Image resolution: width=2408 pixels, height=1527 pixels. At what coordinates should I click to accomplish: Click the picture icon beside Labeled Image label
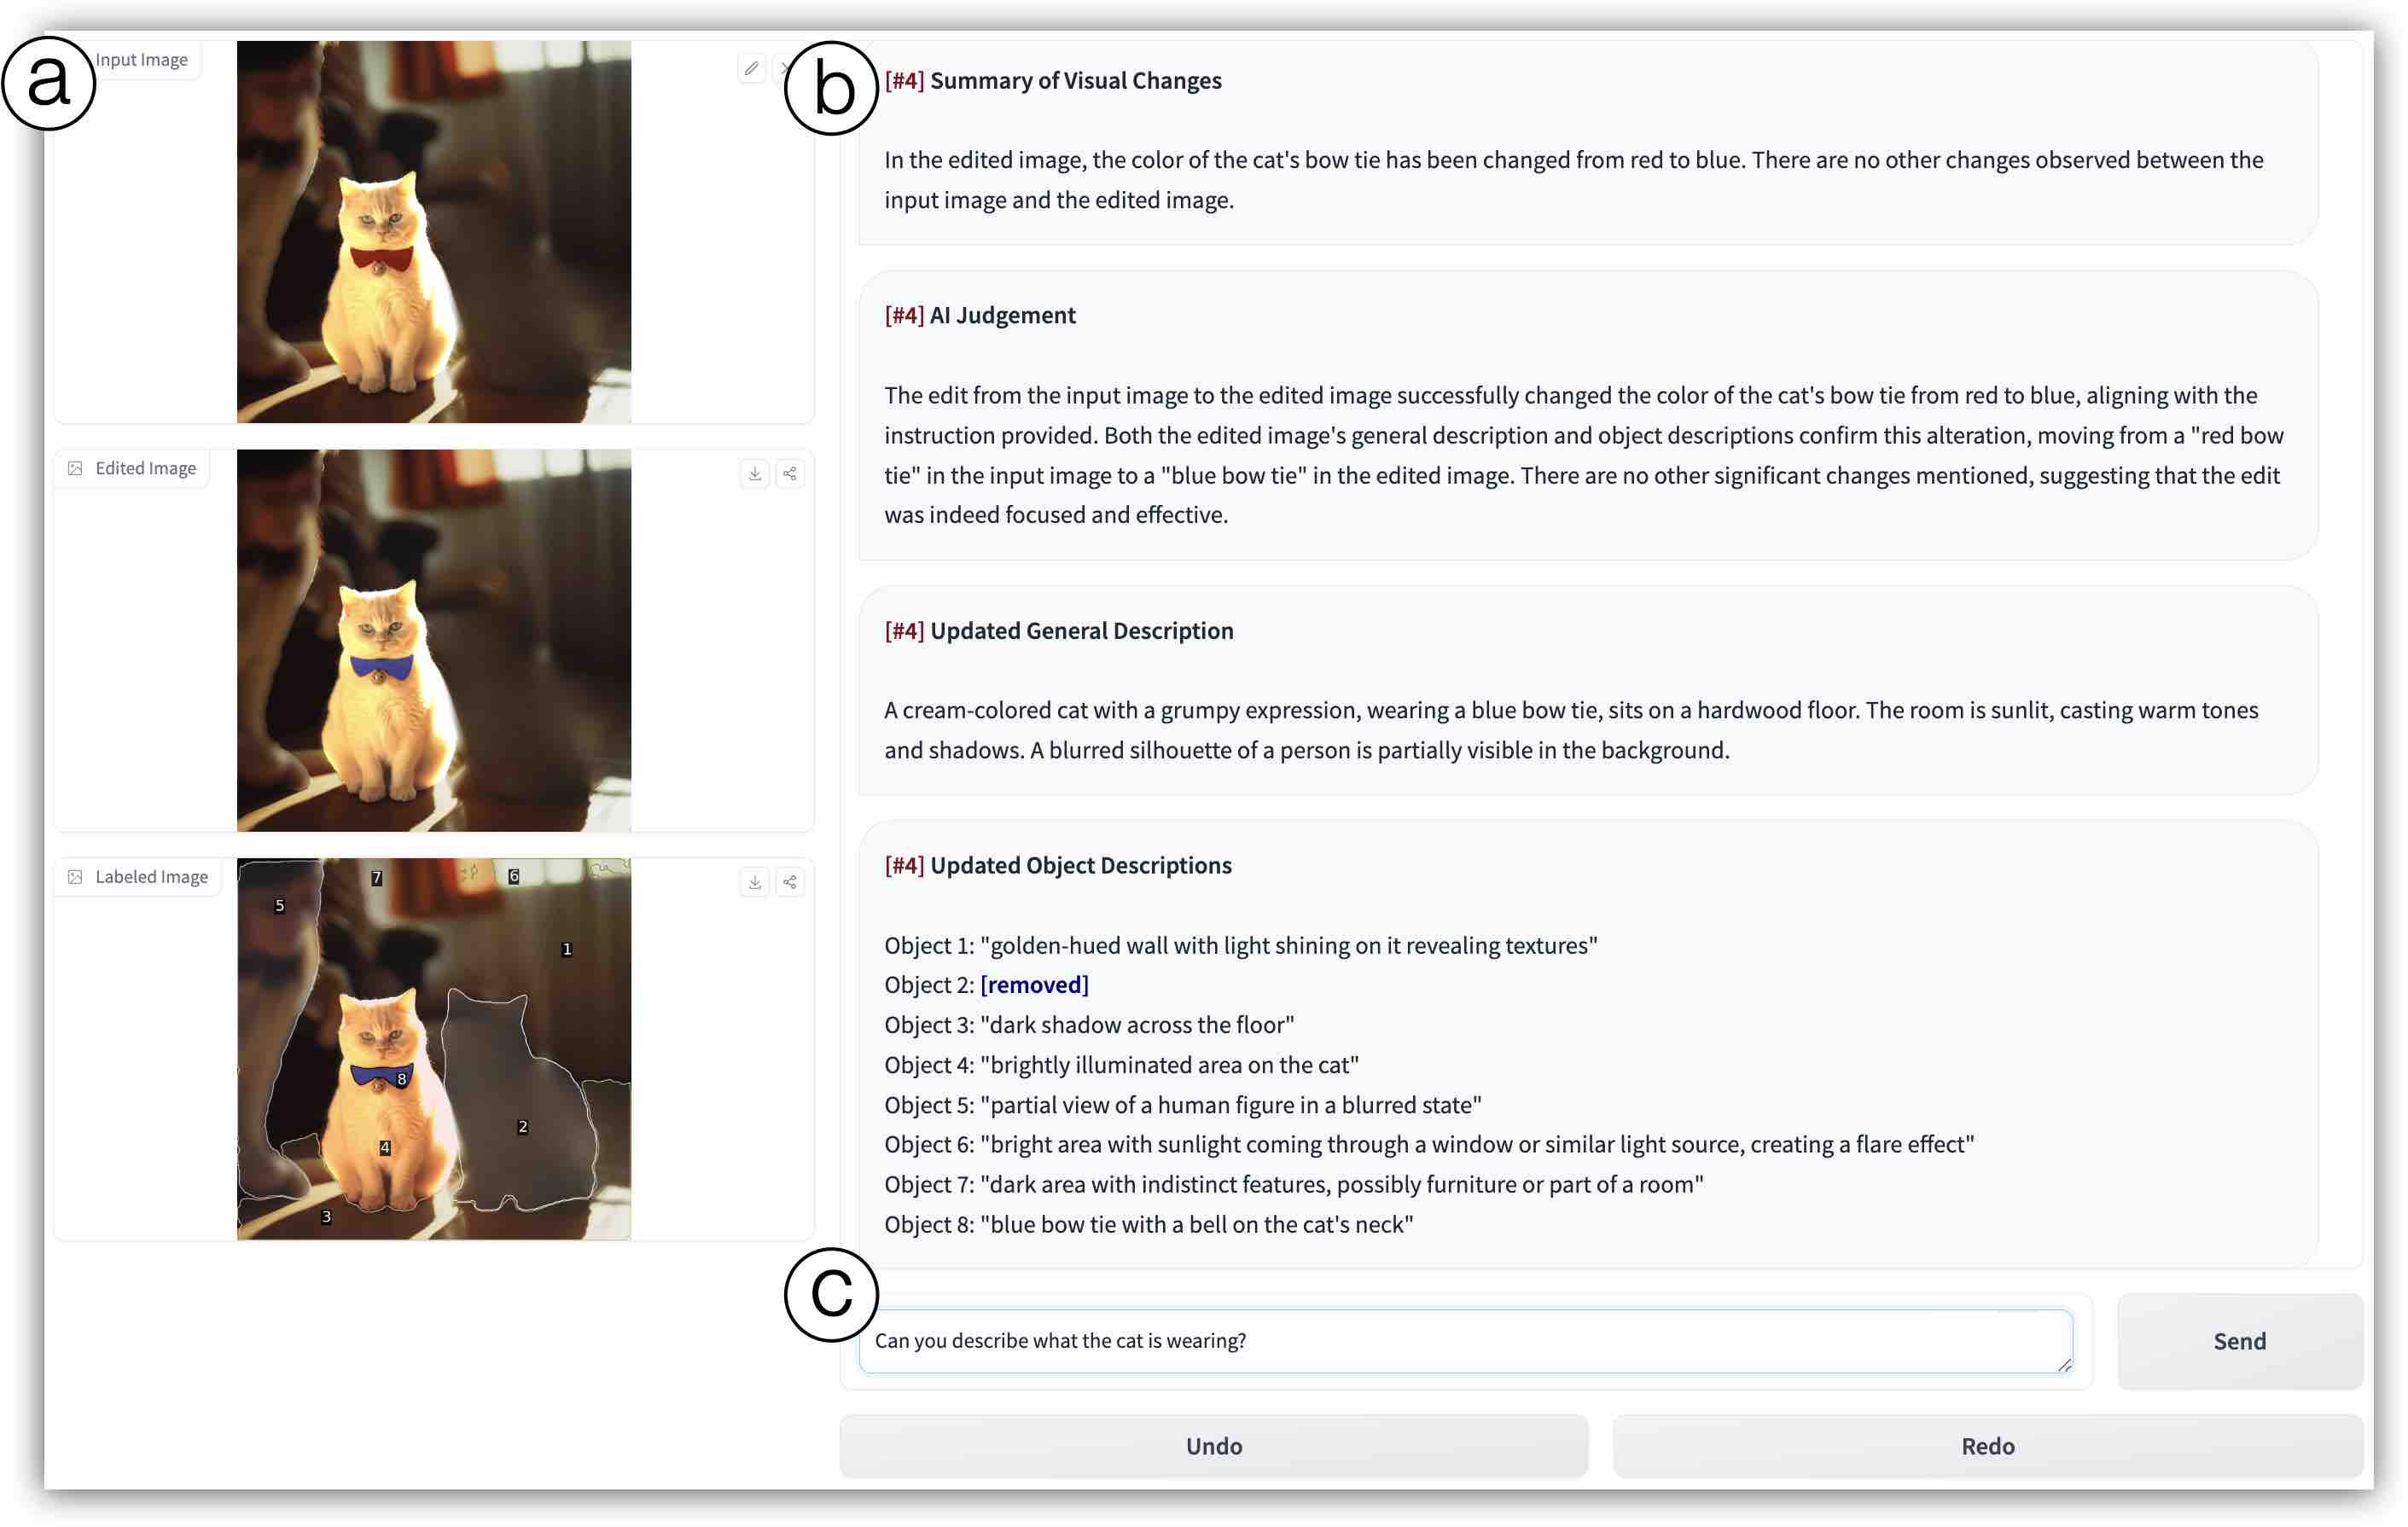(x=75, y=877)
